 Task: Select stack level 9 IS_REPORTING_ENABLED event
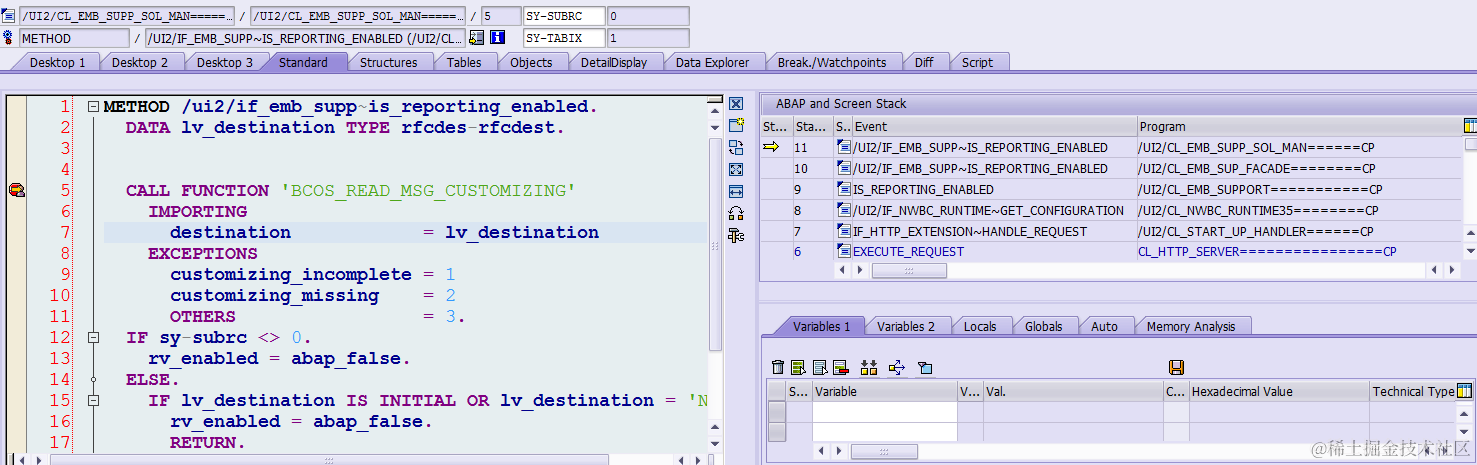point(923,189)
